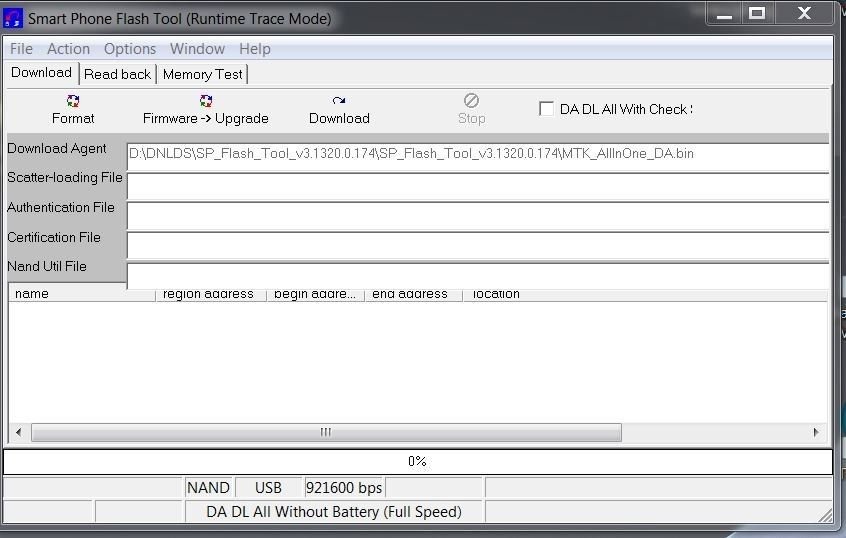
Task: Click the Authentication File path field
Action: tap(478, 216)
